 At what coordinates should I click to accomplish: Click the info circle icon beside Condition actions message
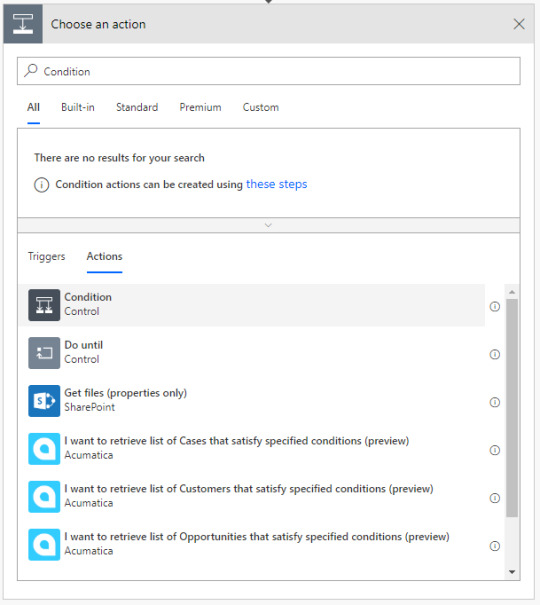[42, 185]
